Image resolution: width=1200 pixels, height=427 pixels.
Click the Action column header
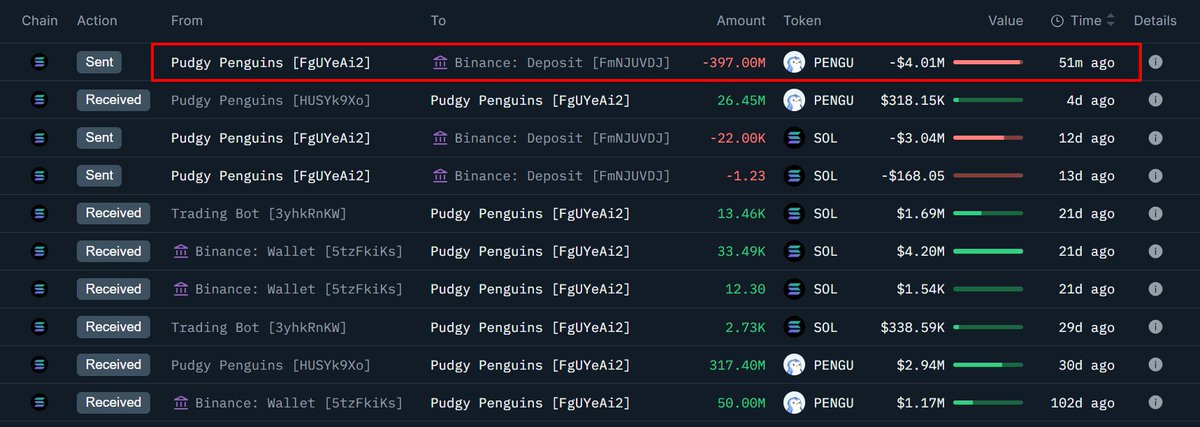tap(97, 21)
